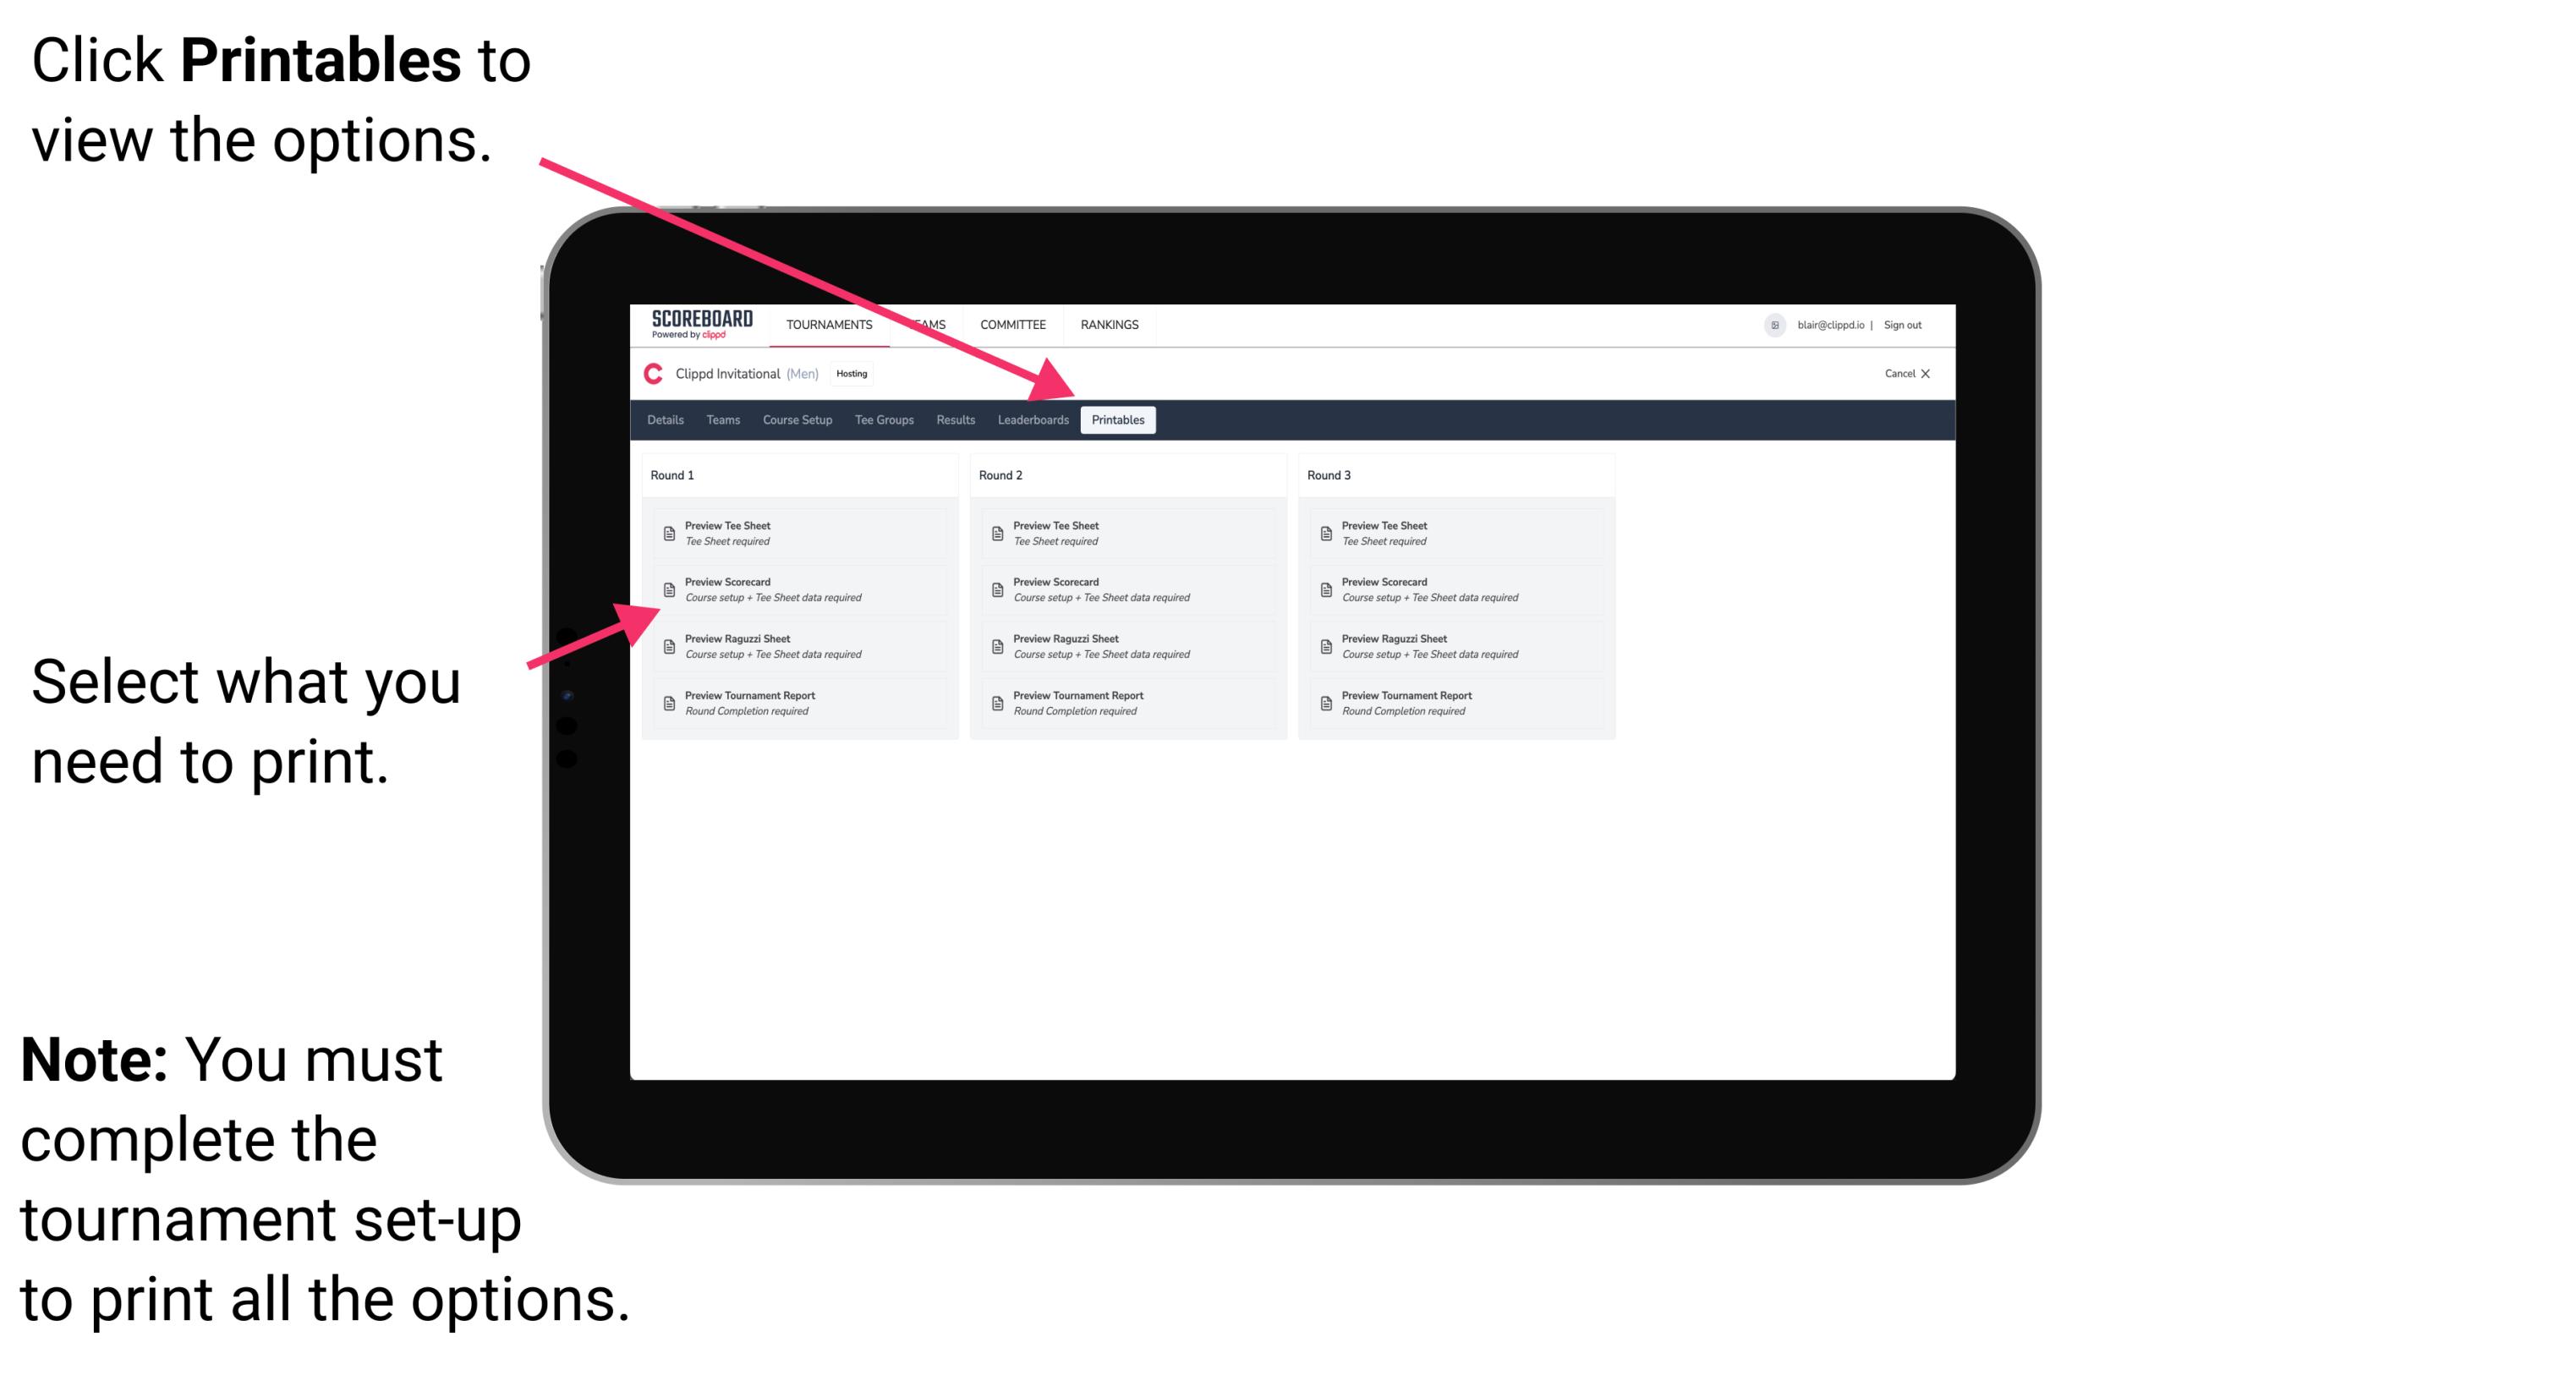Click the Teams navigation tab

pos(719,420)
